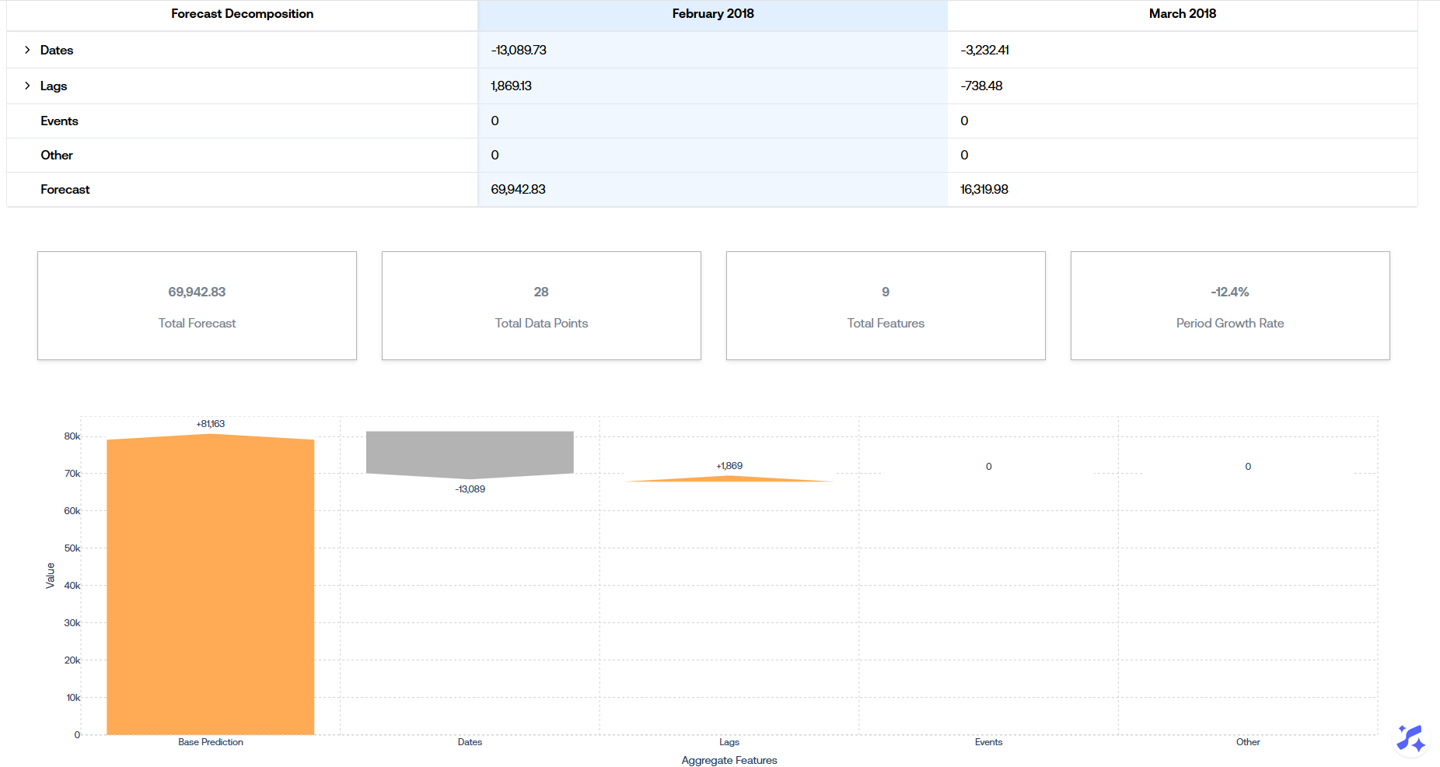Select the February 2018 column header
The width and height of the screenshot is (1440, 767).
pos(712,14)
